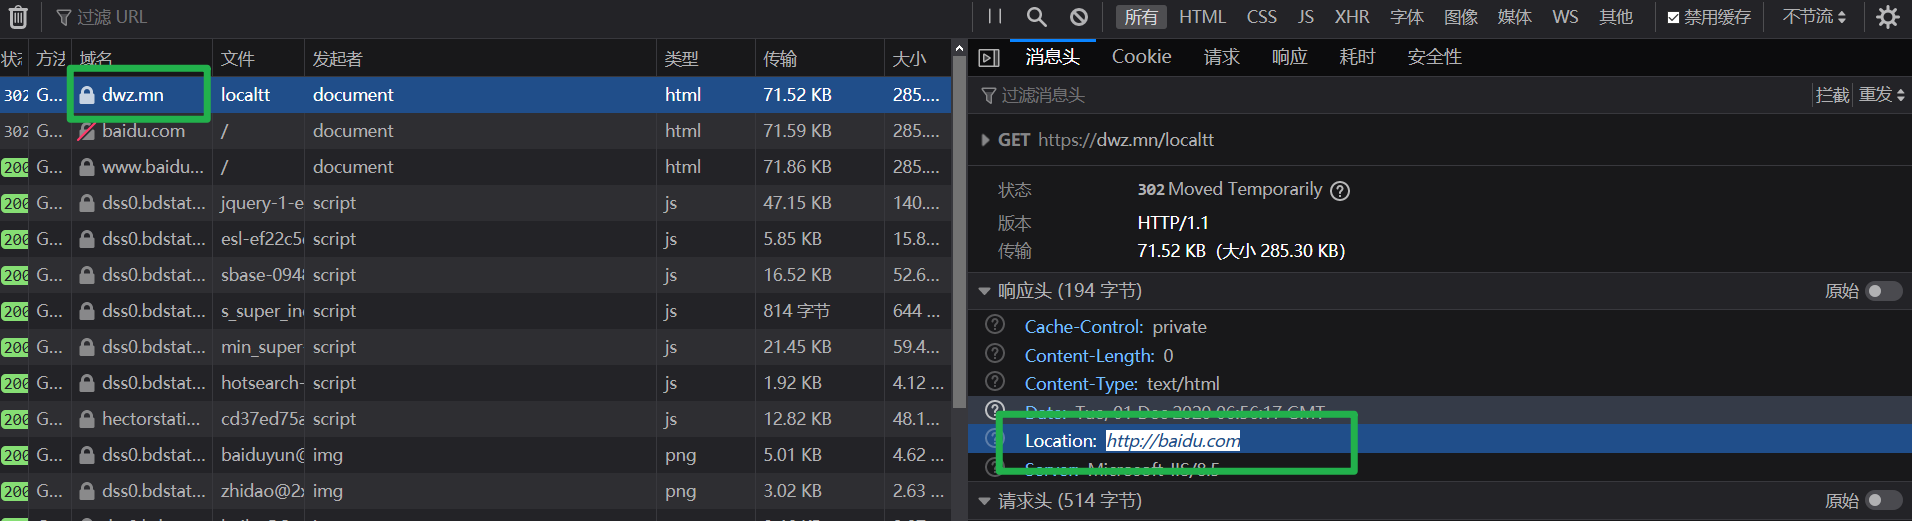Image resolution: width=1912 pixels, height=521 pixels.
Task: Clear the network log with trash icon
Action: point(18,17)
